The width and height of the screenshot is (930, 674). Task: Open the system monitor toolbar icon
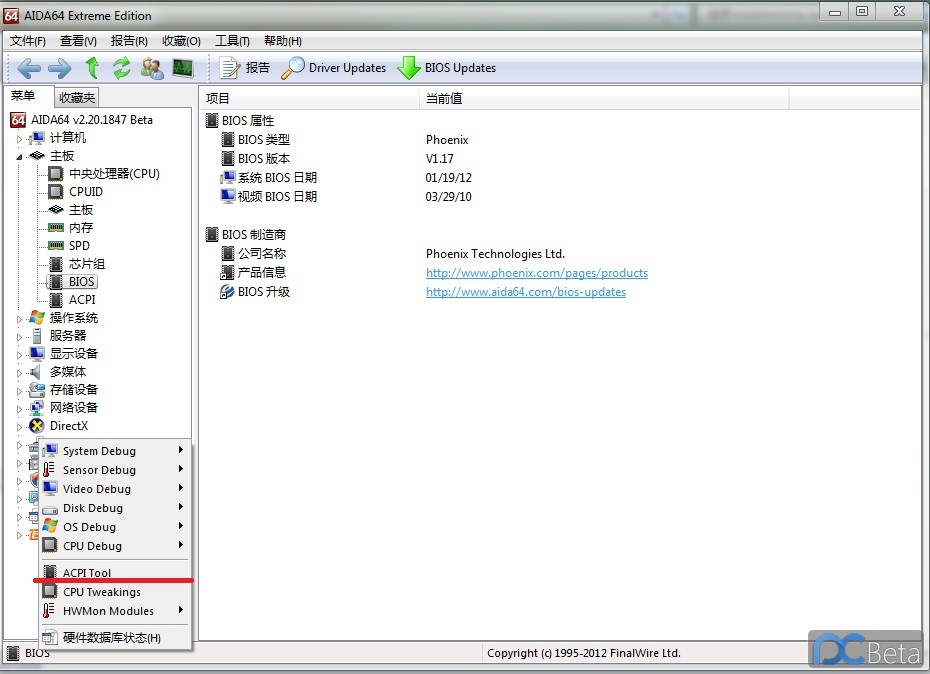(x=183, y=68)
